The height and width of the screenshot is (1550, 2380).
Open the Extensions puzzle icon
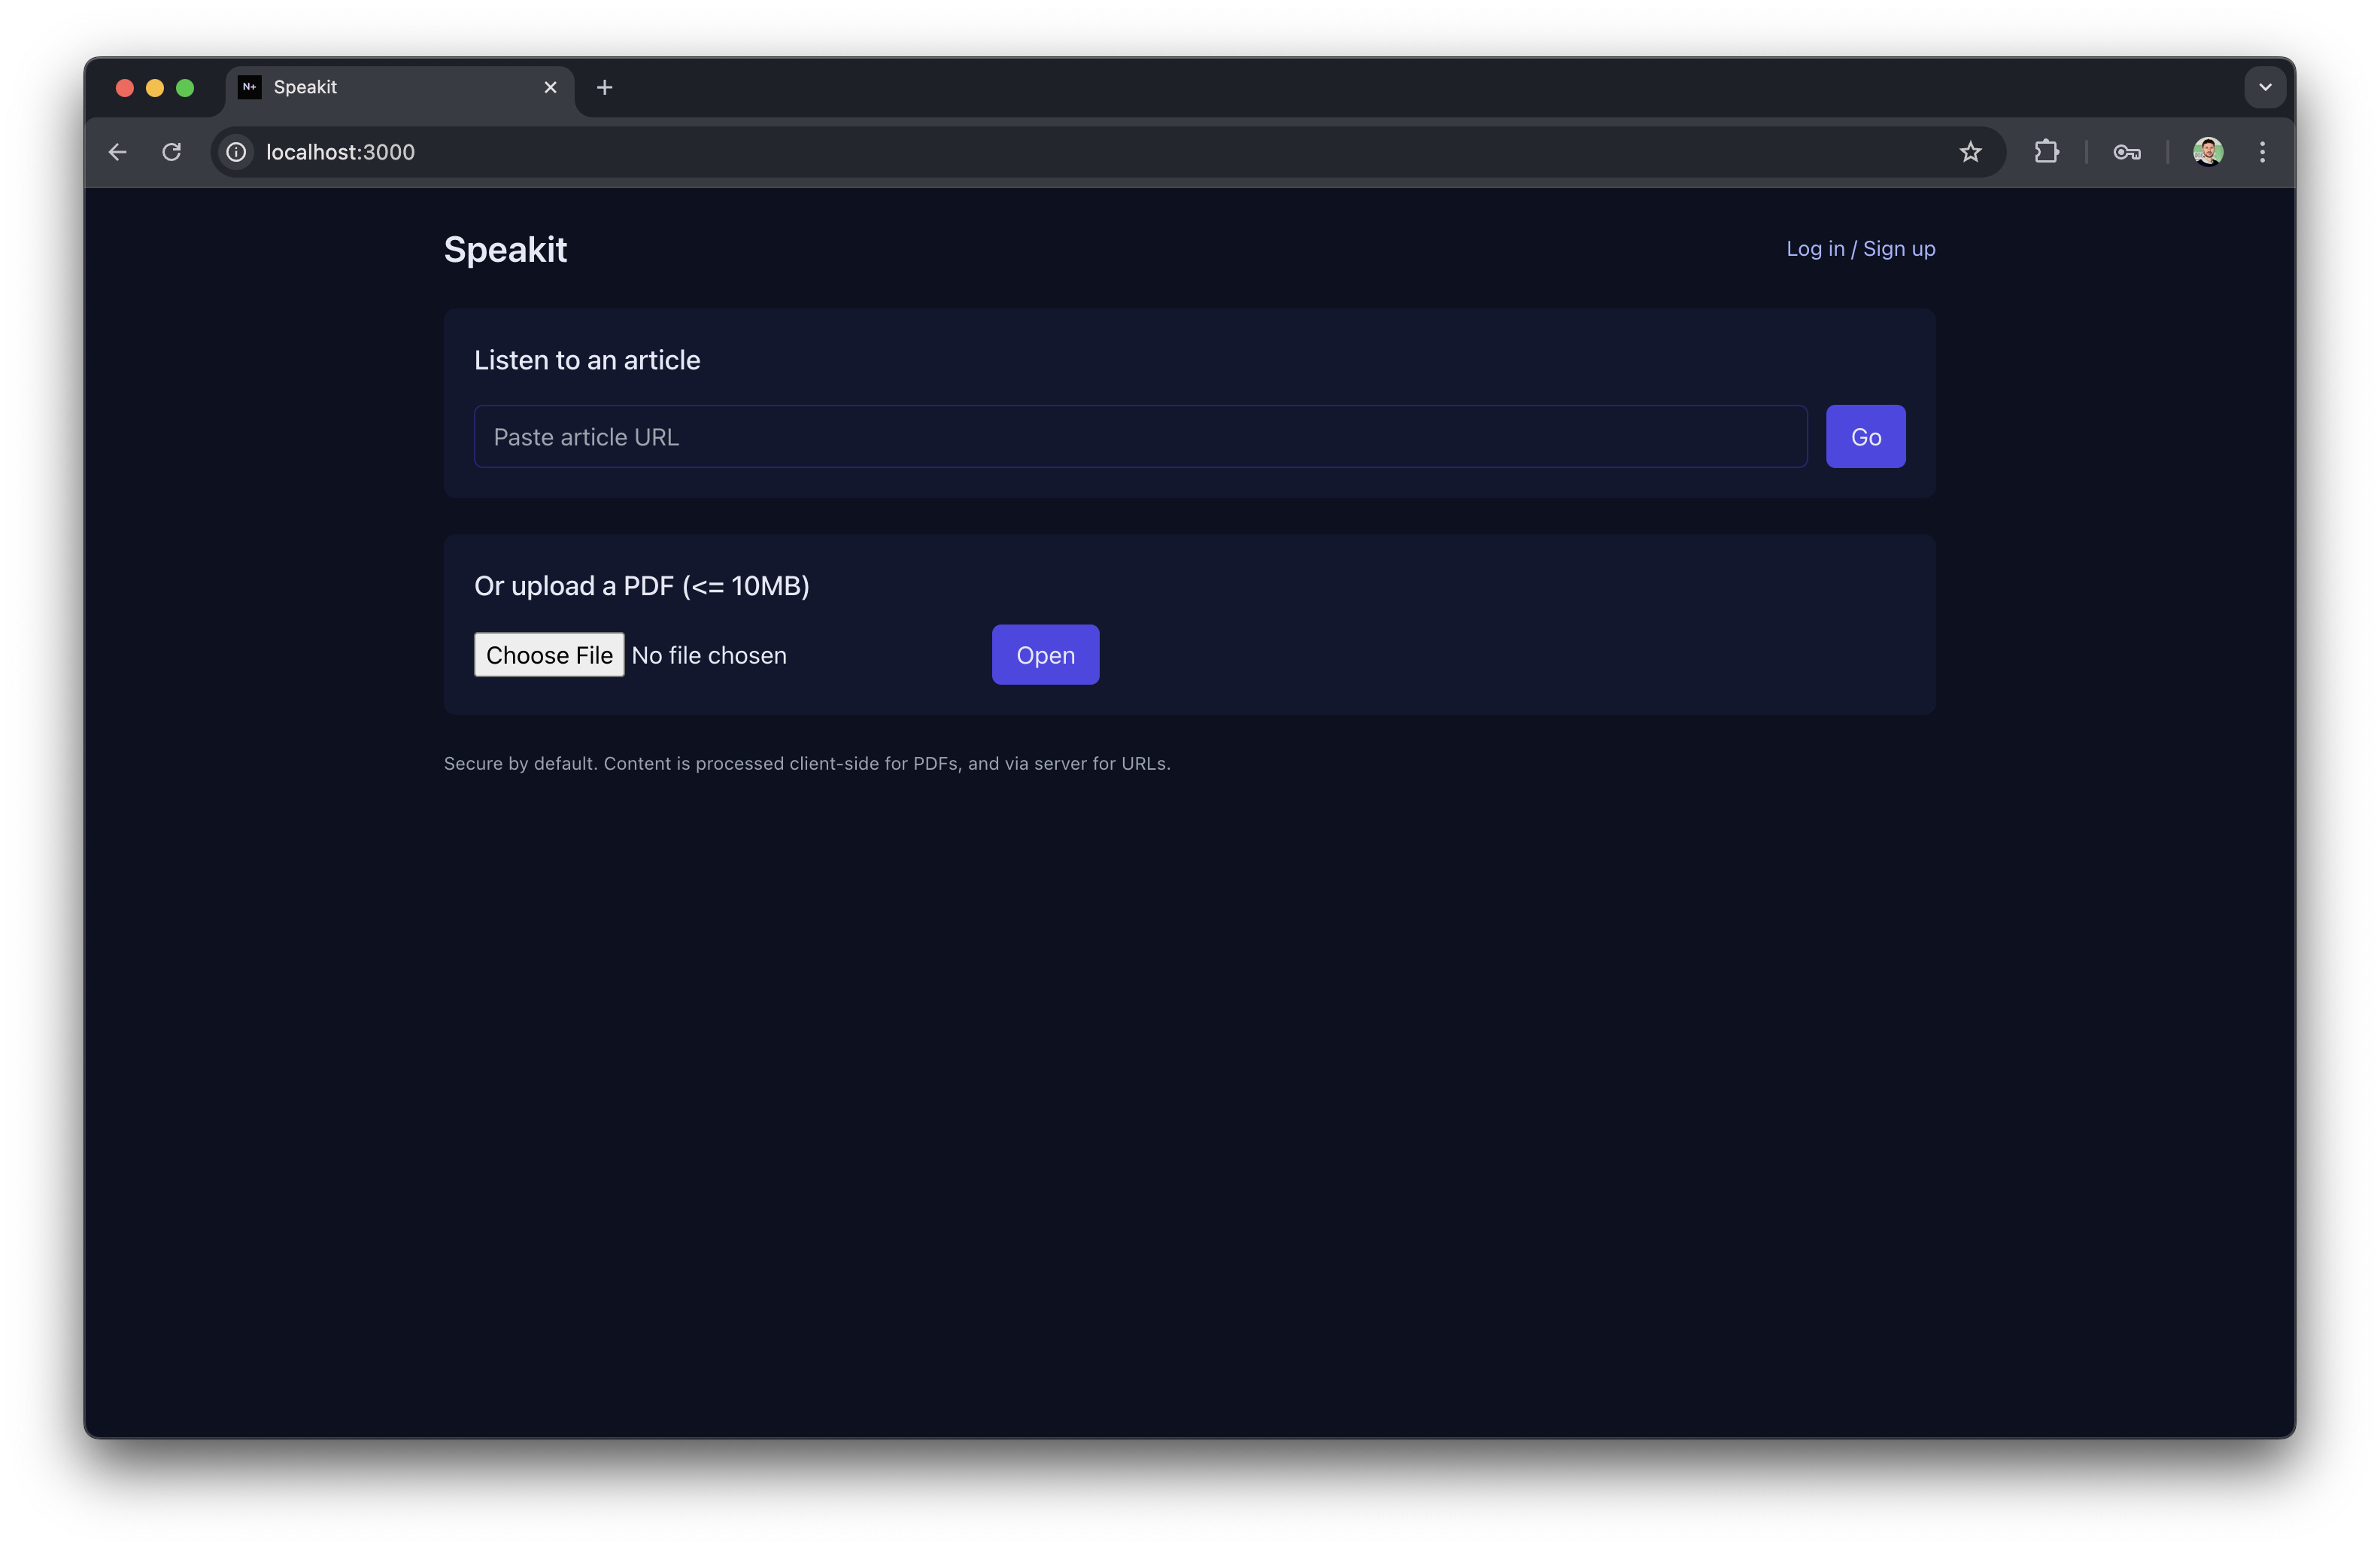[x=2046, y=152]
